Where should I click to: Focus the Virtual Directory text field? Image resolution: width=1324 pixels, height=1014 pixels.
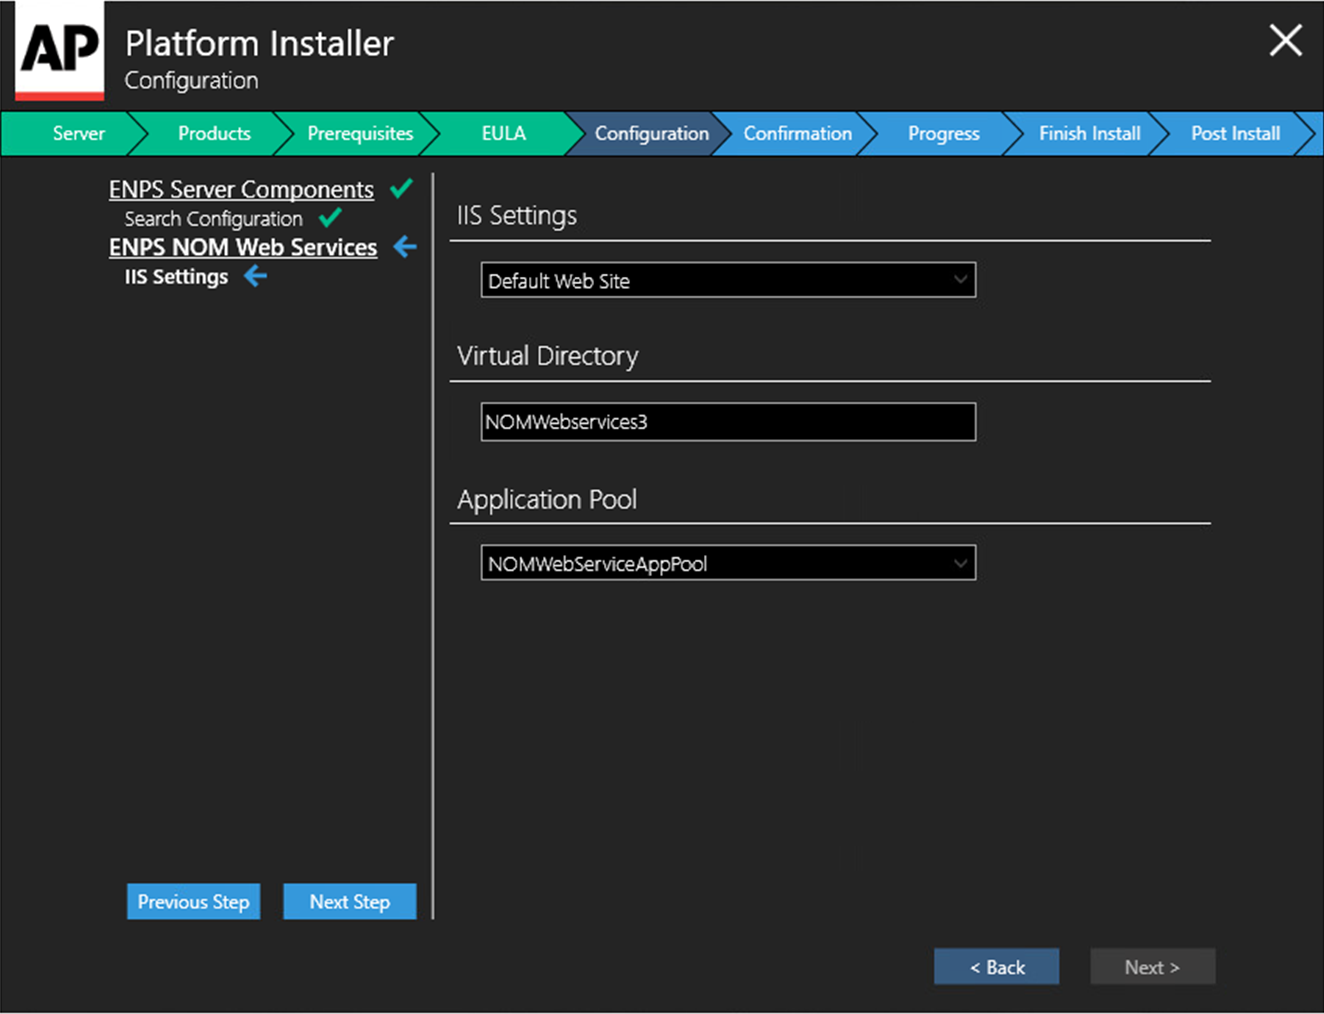(728, 421)
